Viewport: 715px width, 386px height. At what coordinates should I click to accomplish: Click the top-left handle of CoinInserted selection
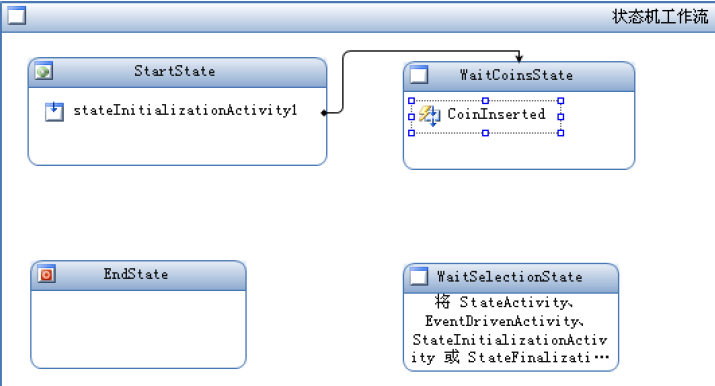click(411, 101)
